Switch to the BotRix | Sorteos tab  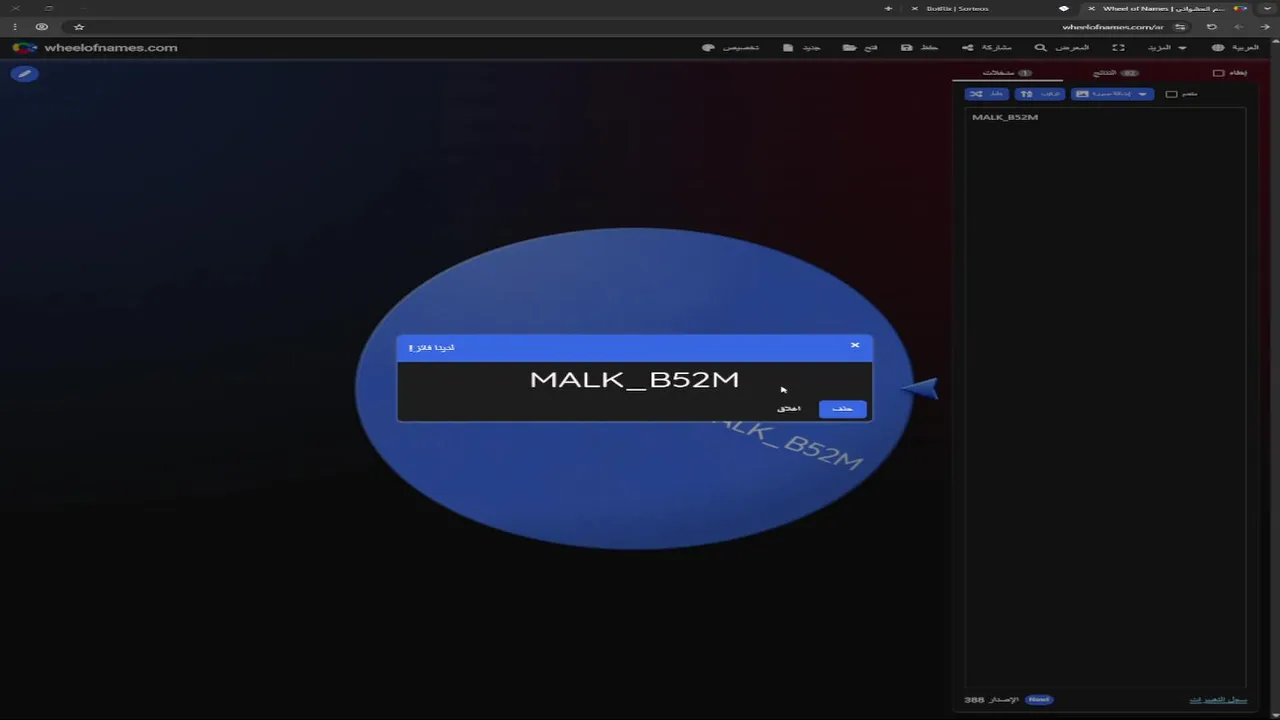pos(957,8)
